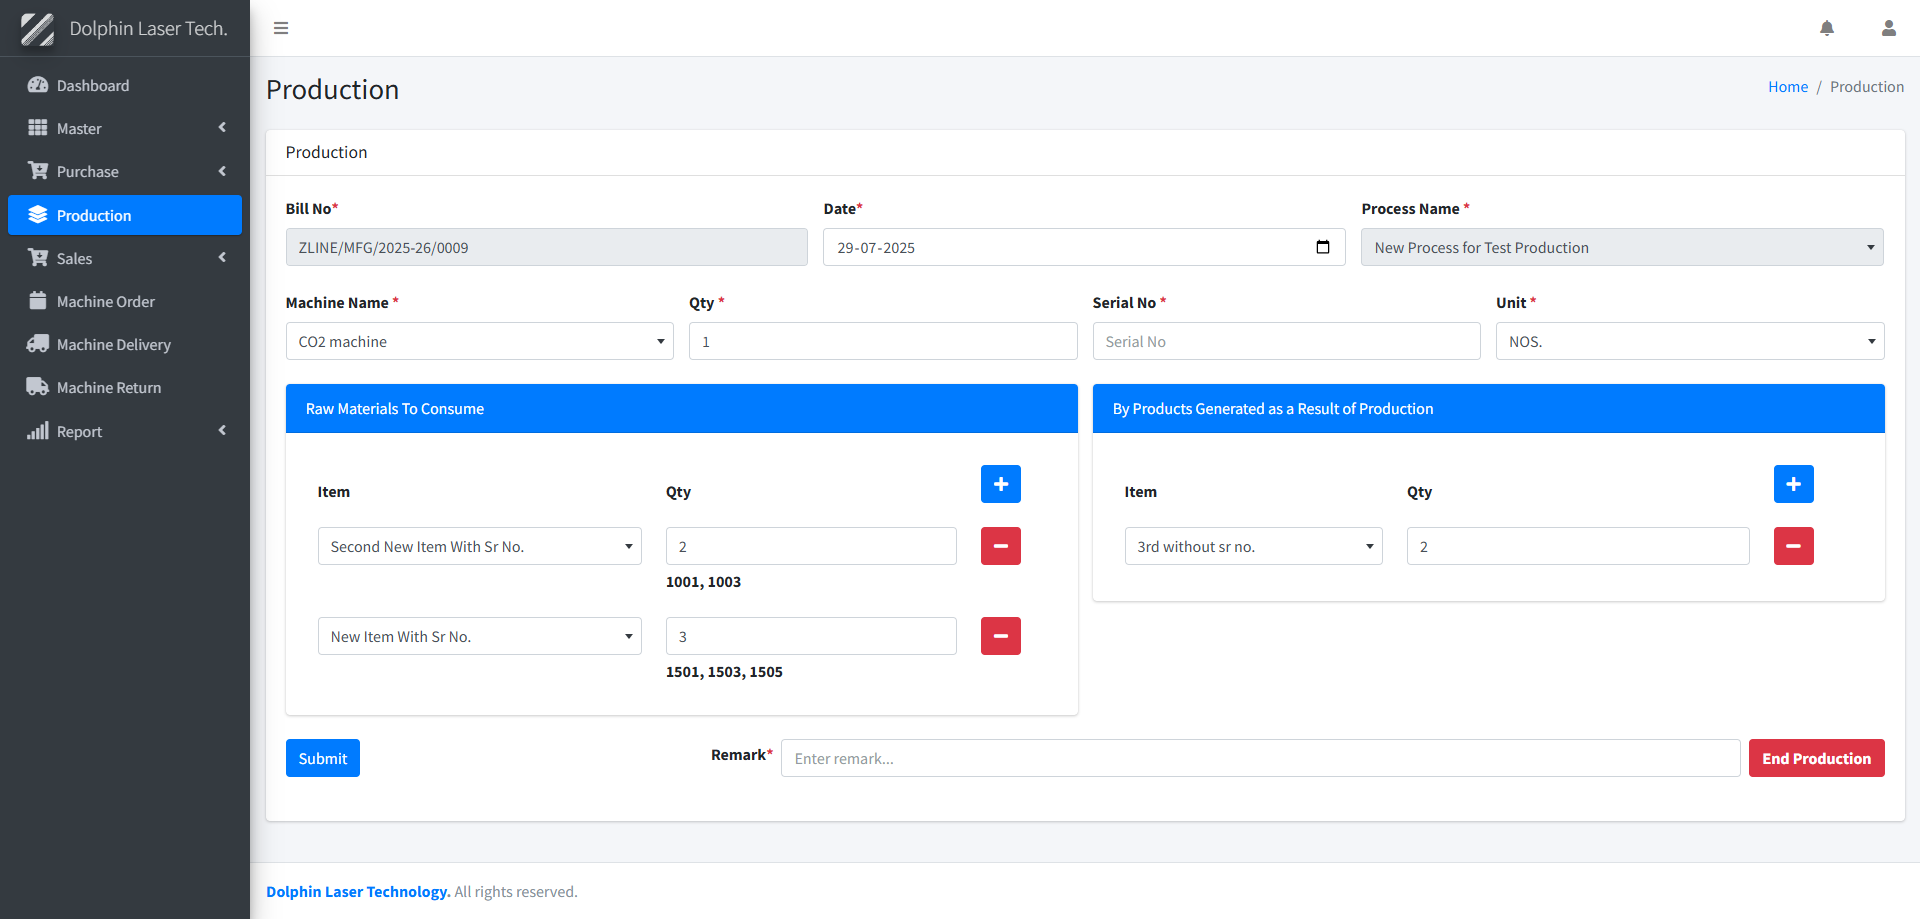Focus the Serial No input field

1285,341
